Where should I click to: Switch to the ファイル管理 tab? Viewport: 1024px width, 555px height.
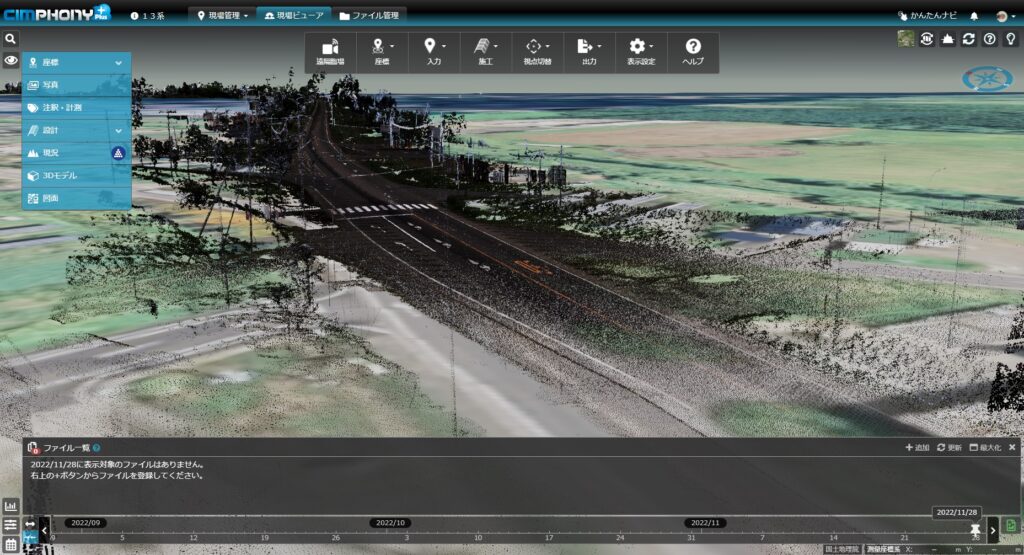tap(369, 16)
